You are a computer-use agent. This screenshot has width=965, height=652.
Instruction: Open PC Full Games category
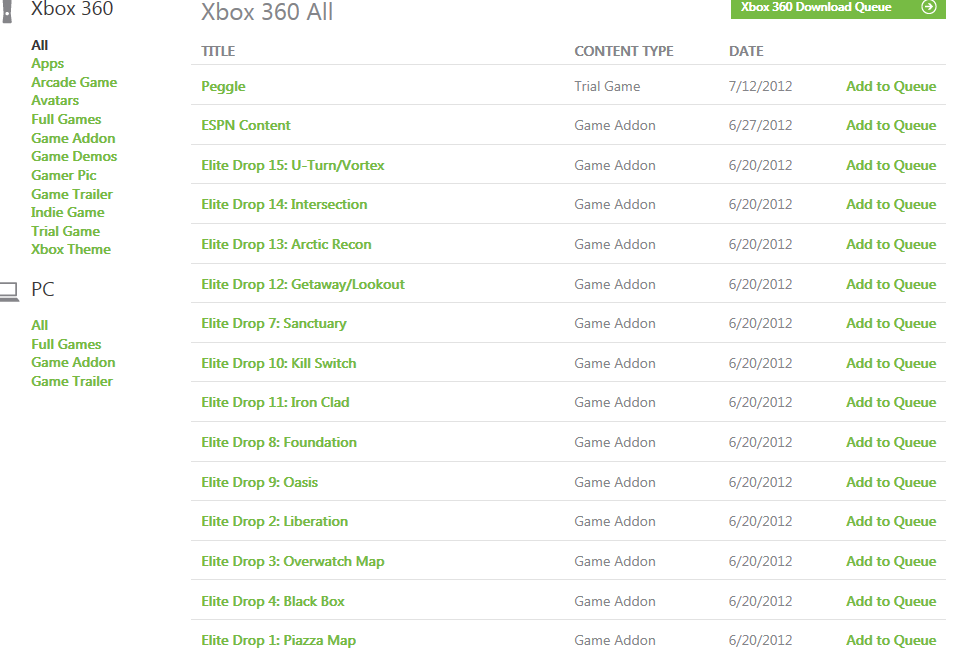tap(66, 344)
